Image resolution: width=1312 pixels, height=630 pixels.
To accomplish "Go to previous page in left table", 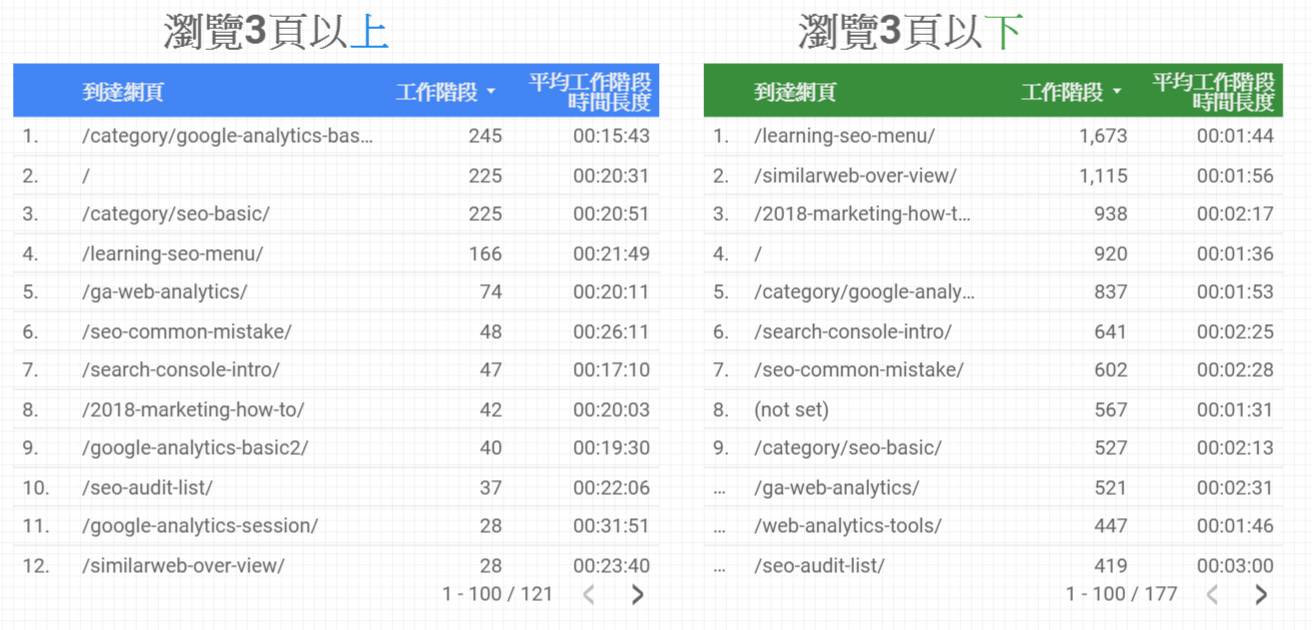I will point(589,595).
